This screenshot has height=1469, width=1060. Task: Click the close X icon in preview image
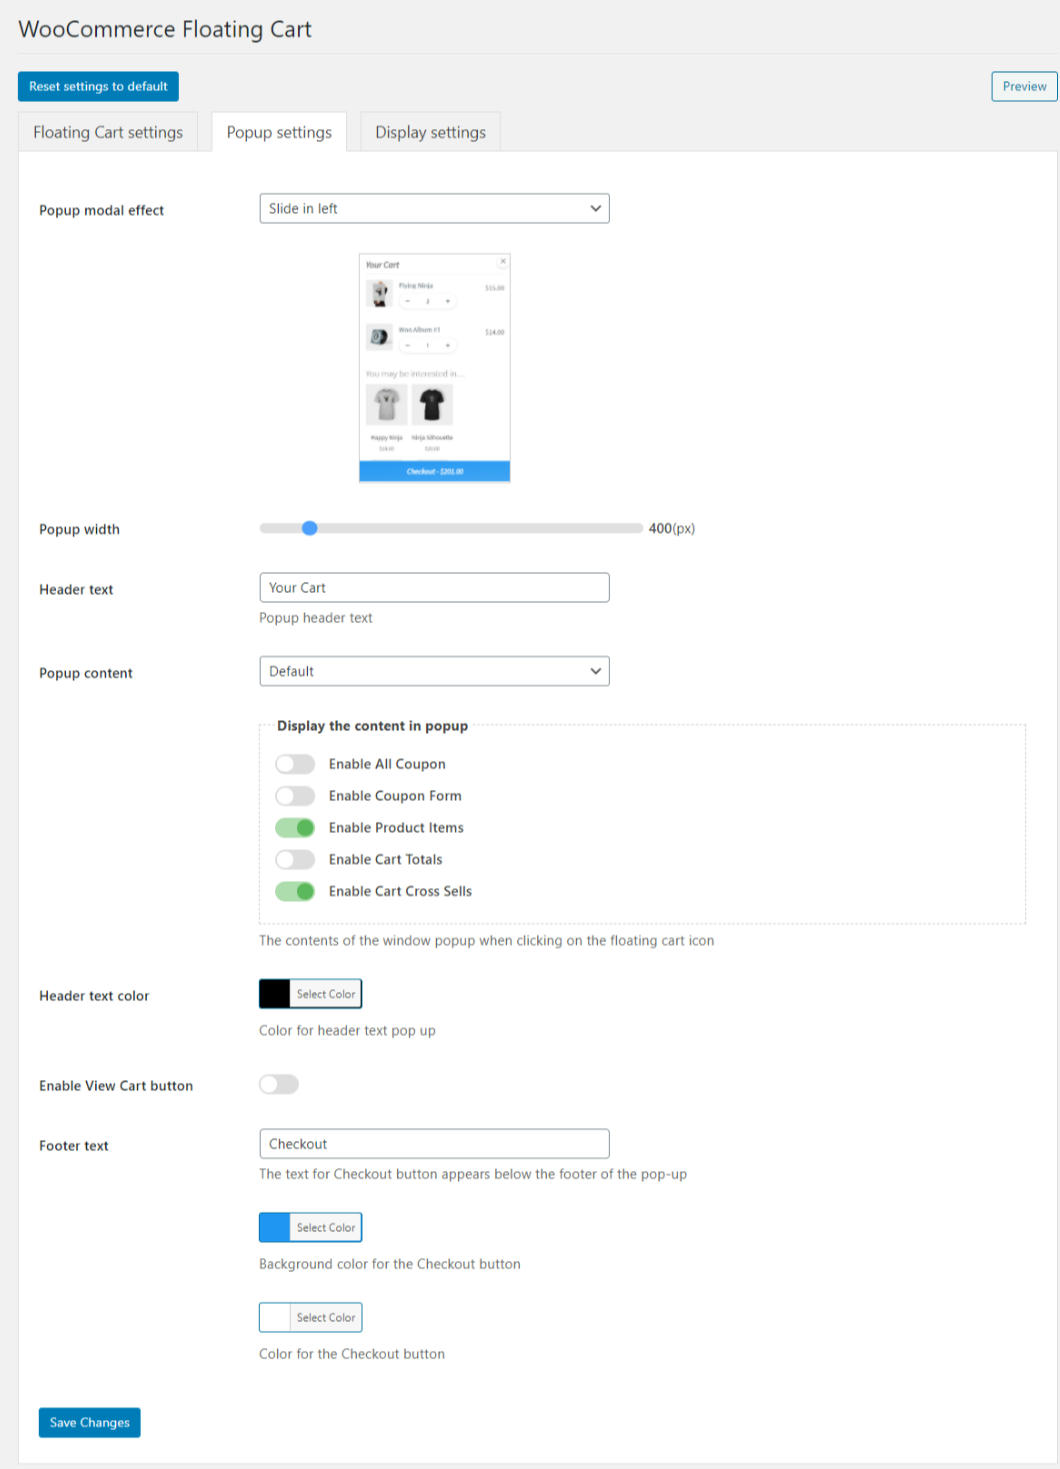click(503, 261)
